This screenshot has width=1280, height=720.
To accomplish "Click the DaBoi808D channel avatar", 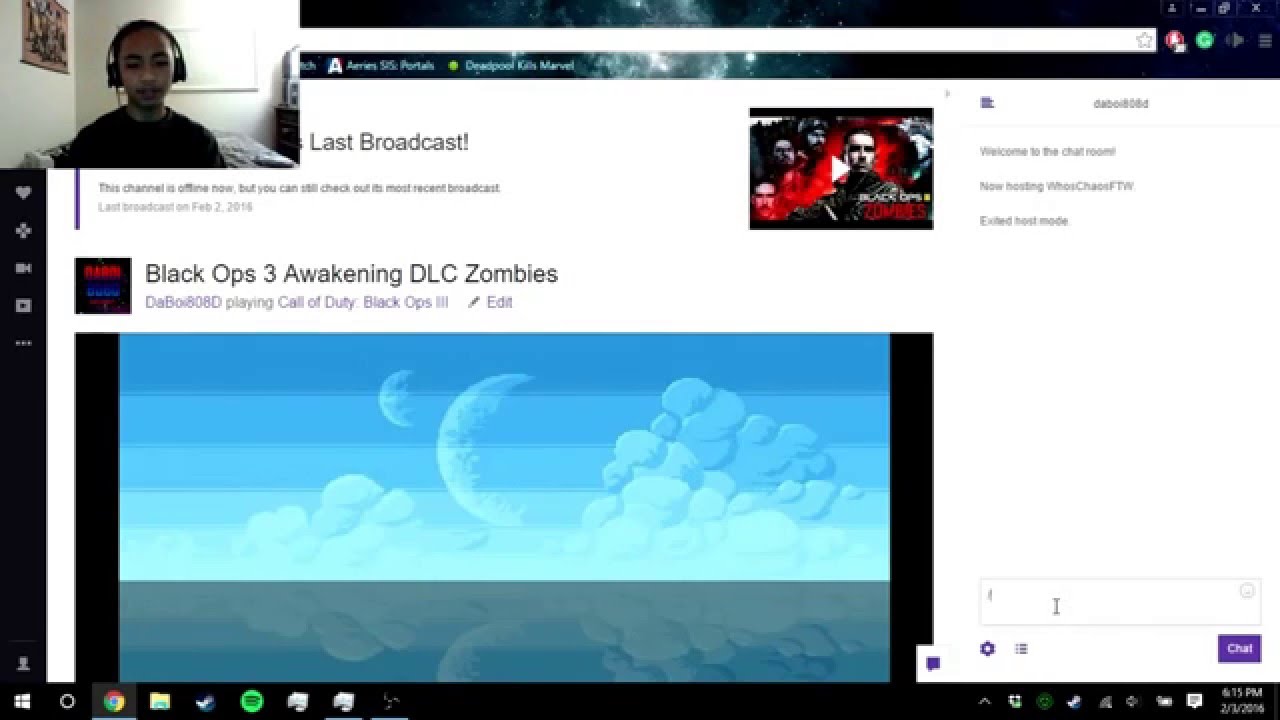I will click(x=103, y=286).
